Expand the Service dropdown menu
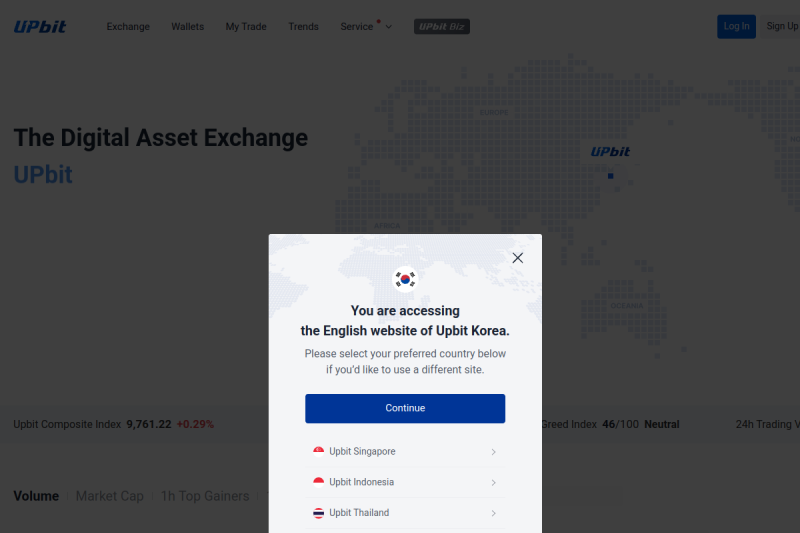 pyautogui.click(x=366, y=27)
